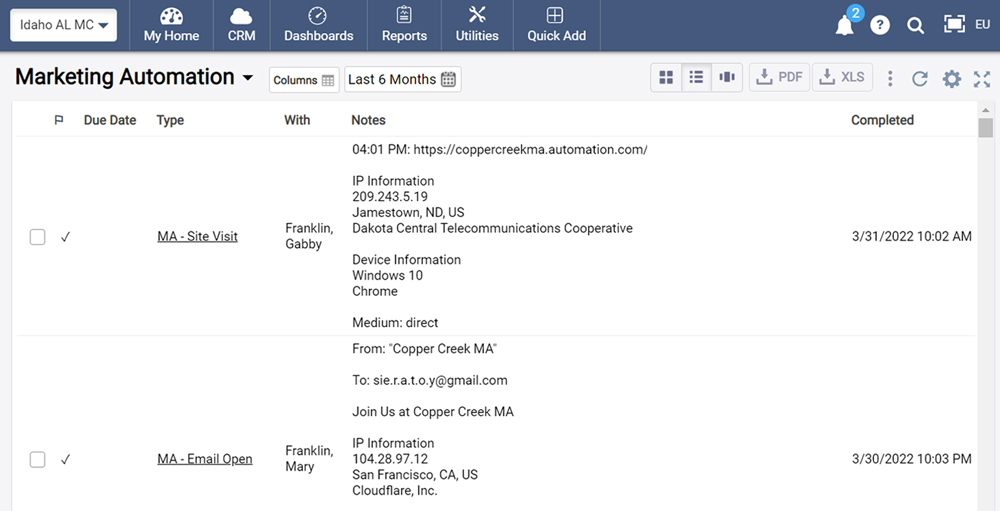Image resolution: width=1000 pixels, height=511 pixels.
Task: View notifications bell with badge 2
Action: pyautogui.click(x=846, y=24)
